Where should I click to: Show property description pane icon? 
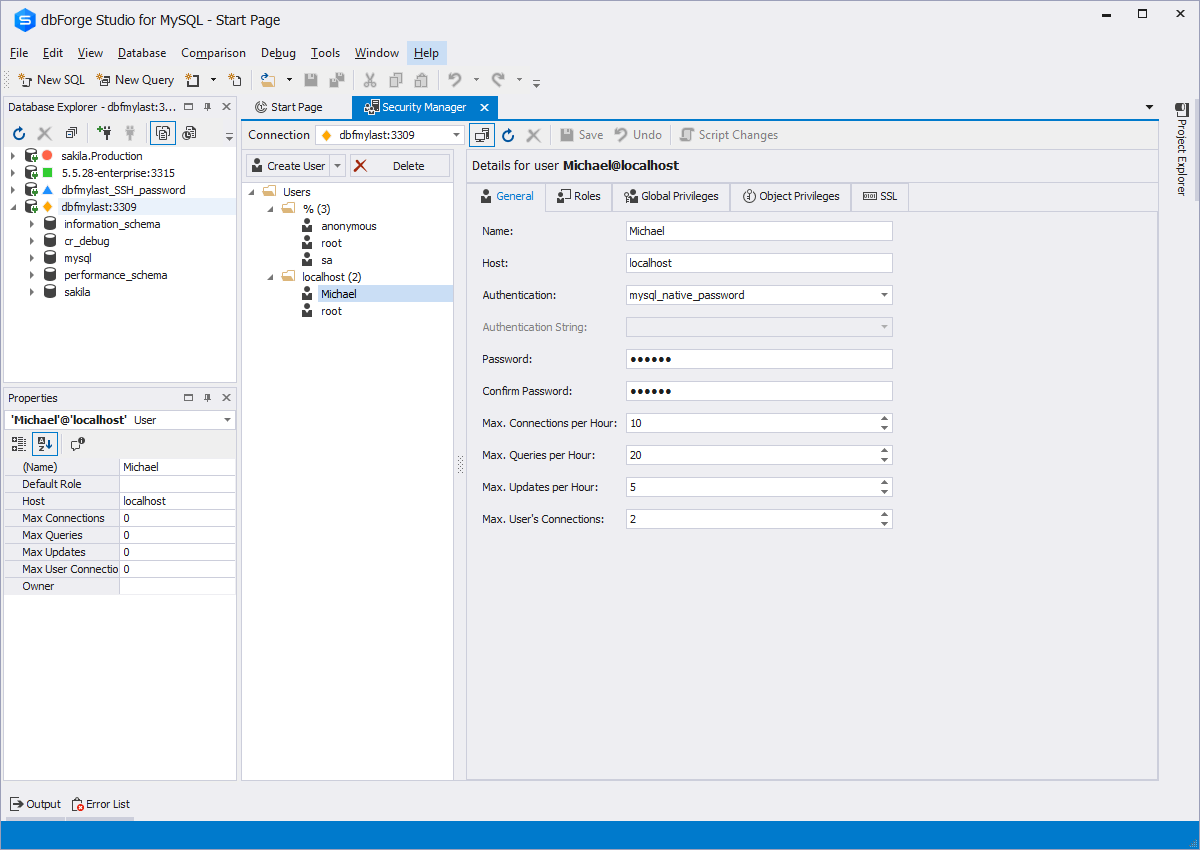(78, 444)
